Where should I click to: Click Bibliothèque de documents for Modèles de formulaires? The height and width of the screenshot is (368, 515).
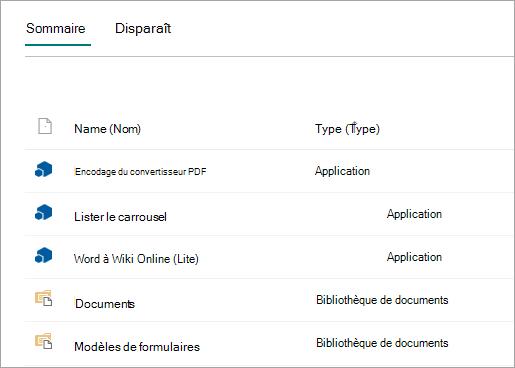point(382,343)
